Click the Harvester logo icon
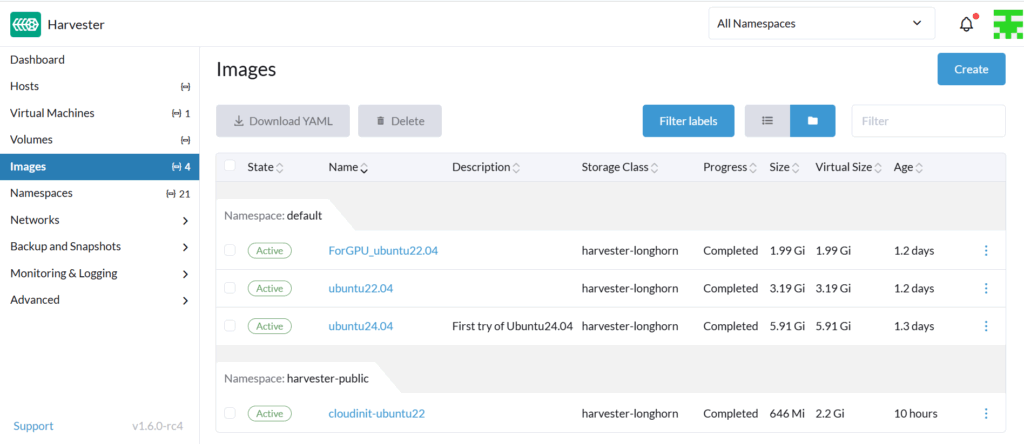The width and height of the screenshot is (1024, 444). 26,24
